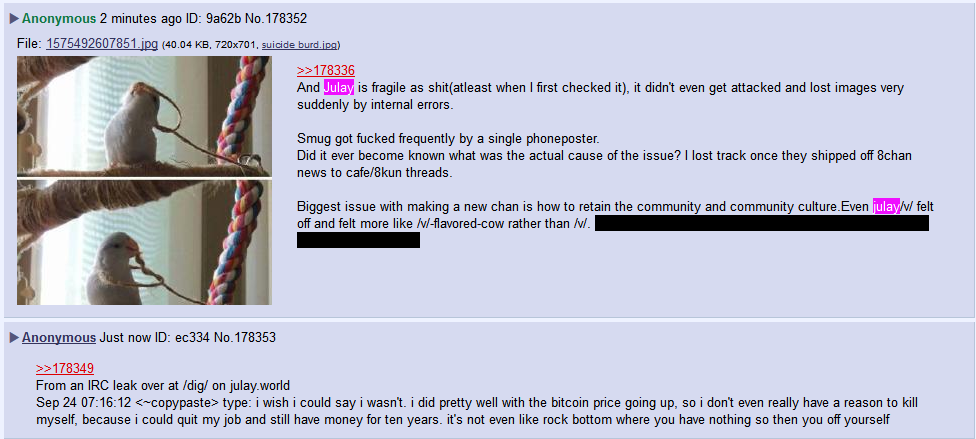
Task: Open original filename suicide burd.jpg
Action: [x=299, y=45]
